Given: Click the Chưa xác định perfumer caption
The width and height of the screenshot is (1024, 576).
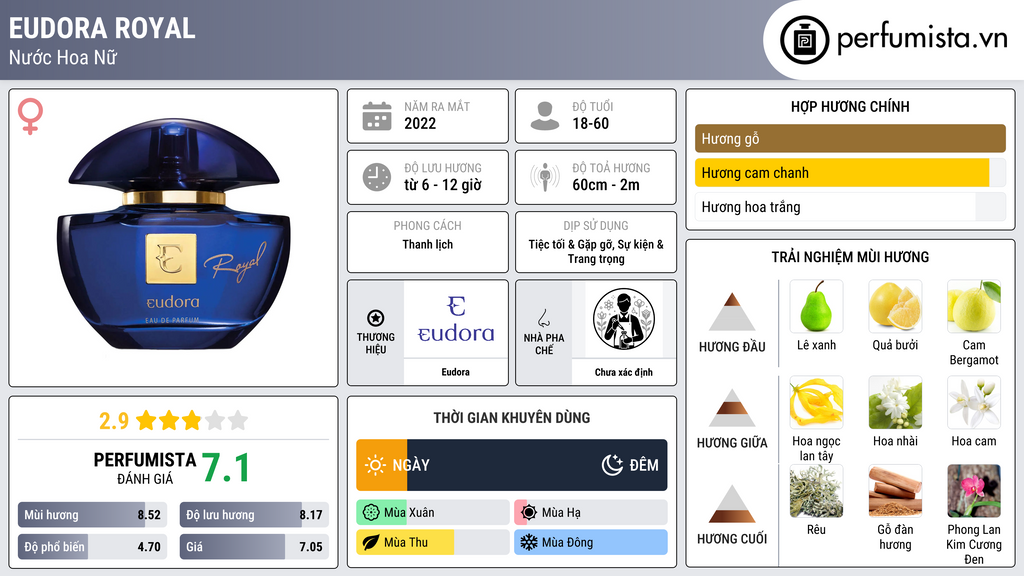Looking at the screenshot, I should click(624, 372).
